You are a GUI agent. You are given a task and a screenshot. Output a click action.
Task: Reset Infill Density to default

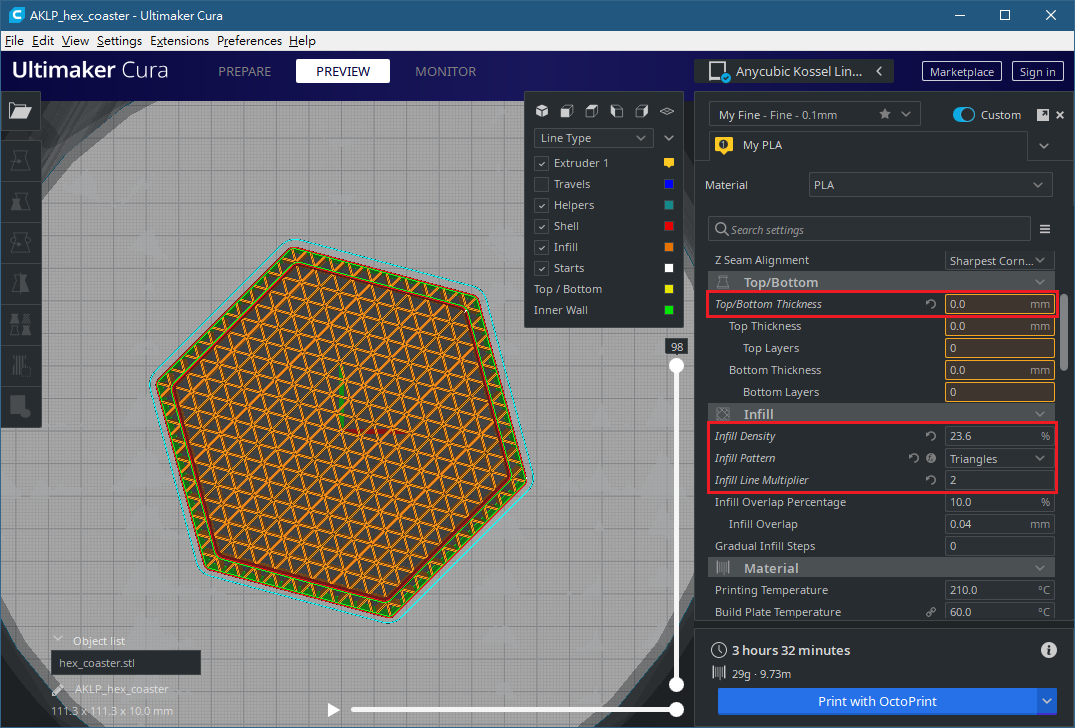coord(930,436)
